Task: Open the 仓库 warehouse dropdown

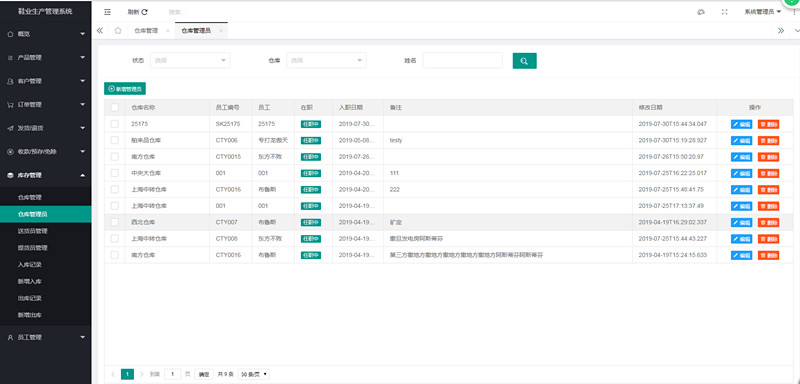Action: point(327,60)
